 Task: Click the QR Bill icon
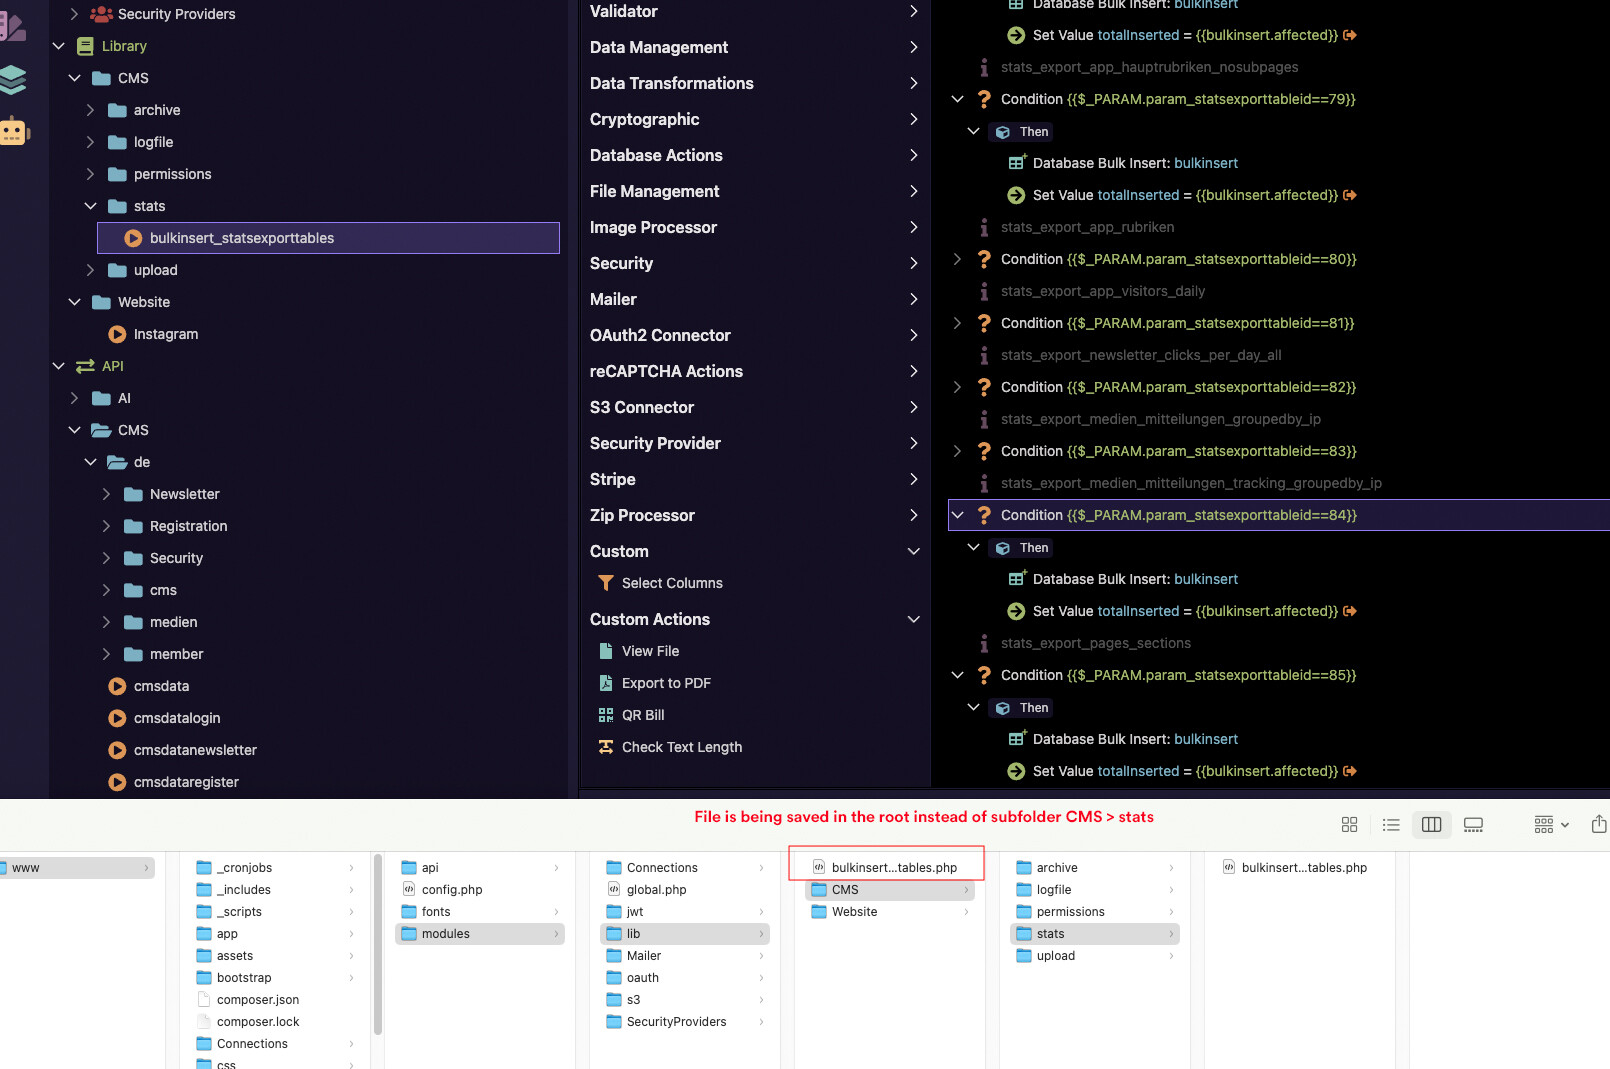pos(605,715)
